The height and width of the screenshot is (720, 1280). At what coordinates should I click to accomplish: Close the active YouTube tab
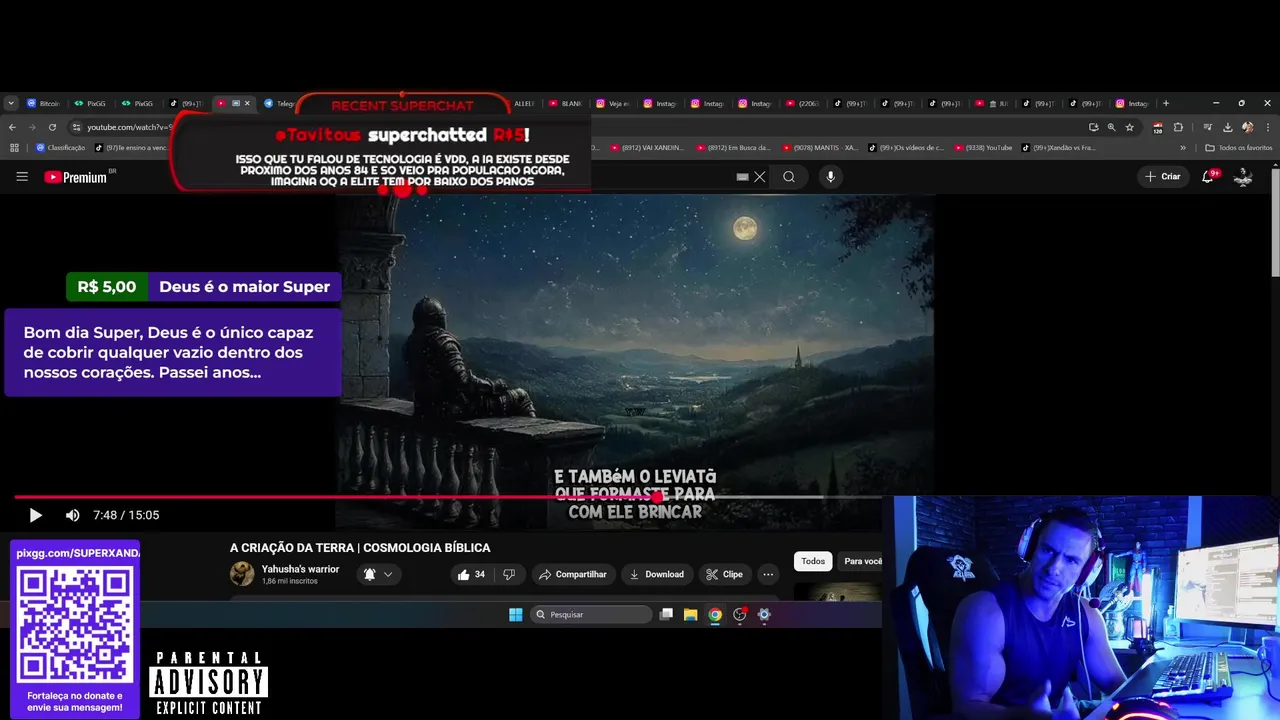coord(247,103)
